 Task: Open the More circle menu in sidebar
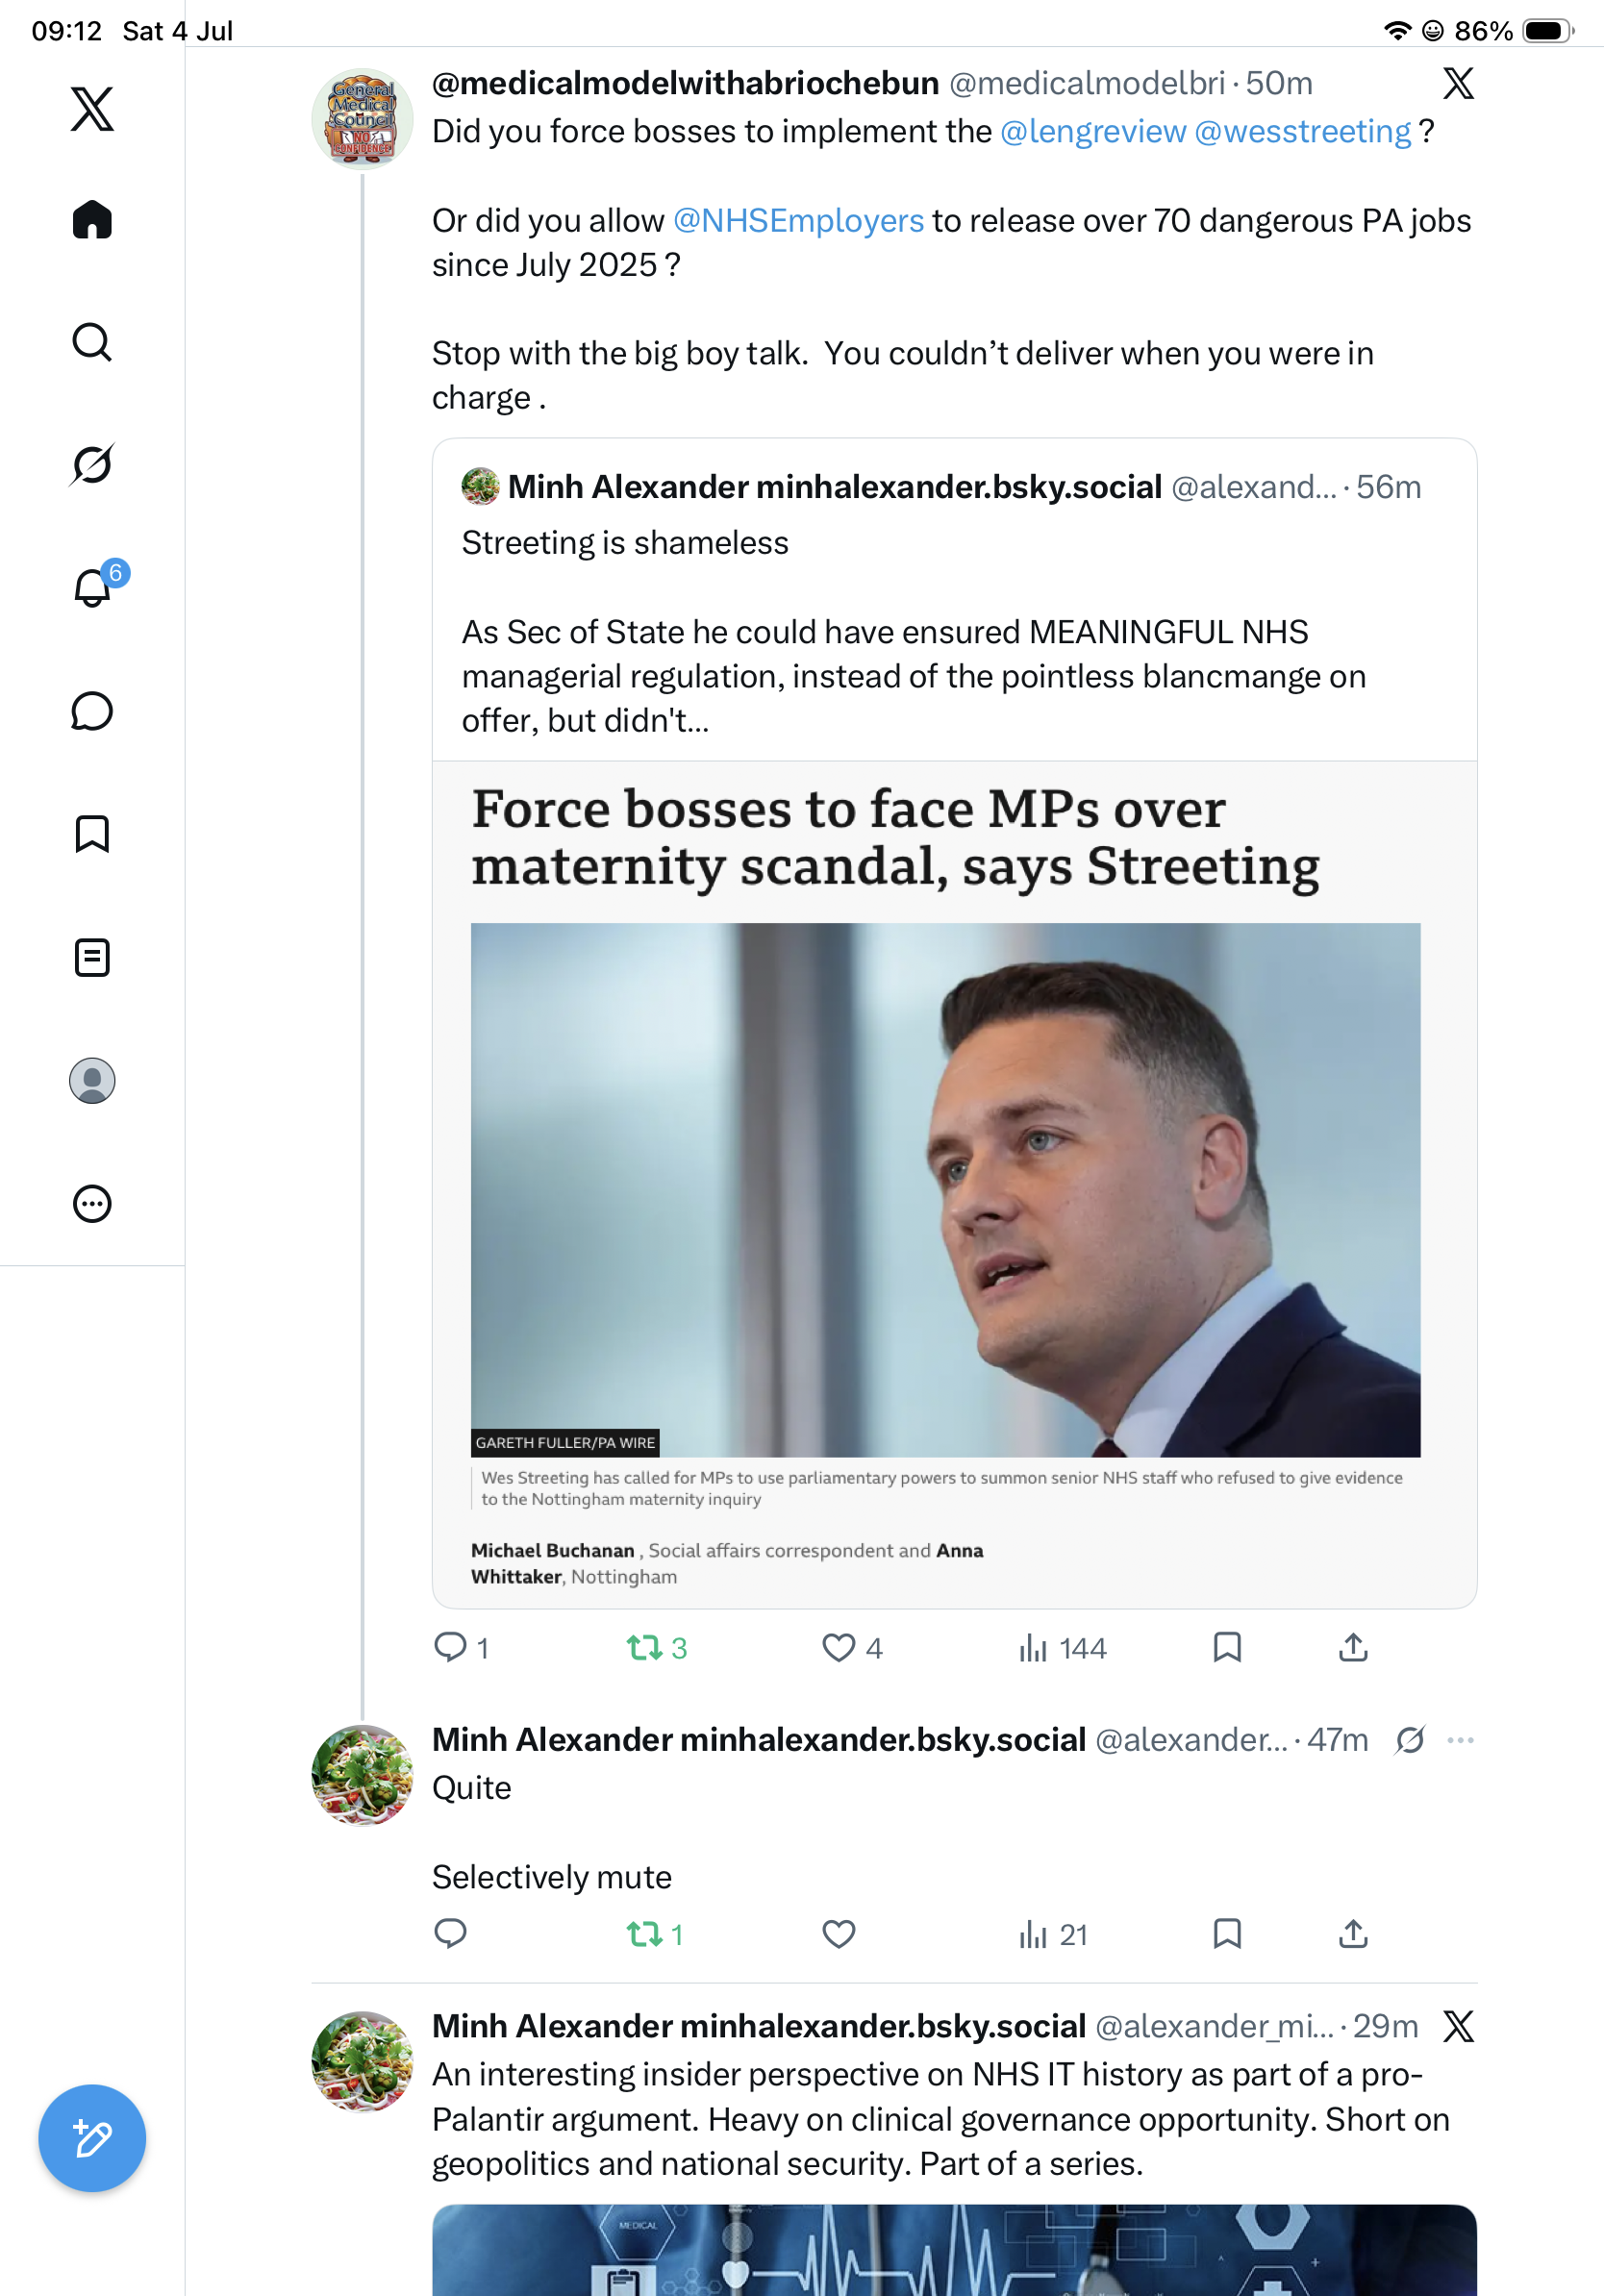coord(92,1203)
